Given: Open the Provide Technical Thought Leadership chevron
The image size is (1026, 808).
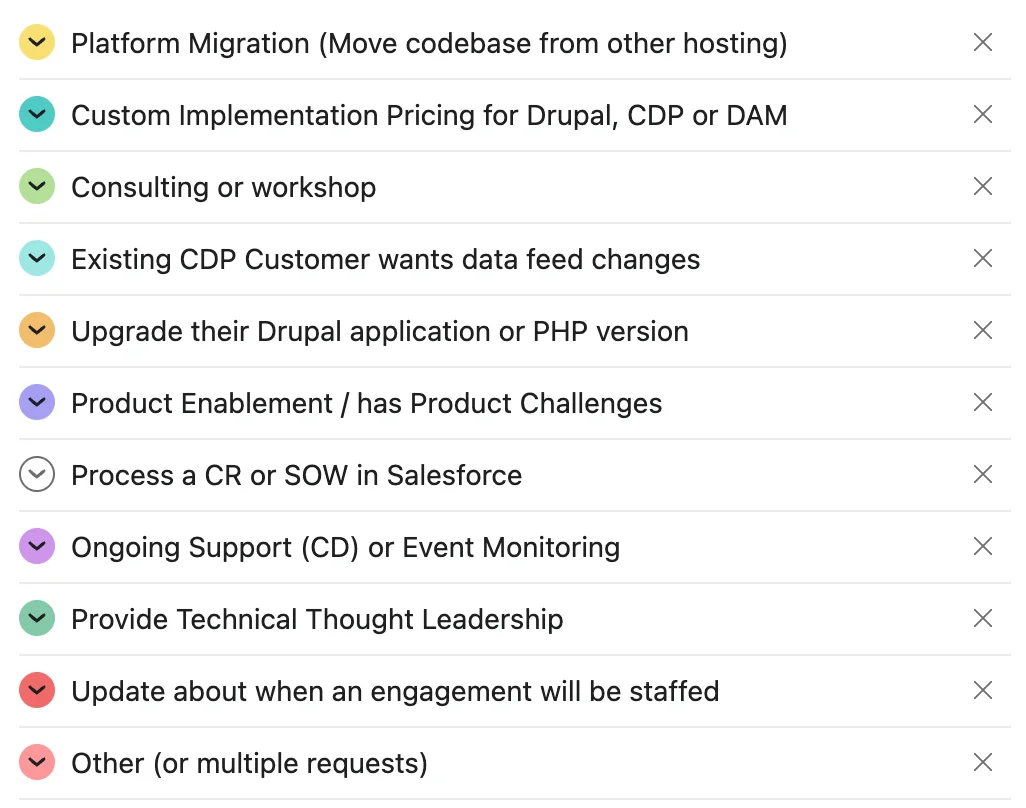Looking at the screenshot, I should [x=36, y=618].
